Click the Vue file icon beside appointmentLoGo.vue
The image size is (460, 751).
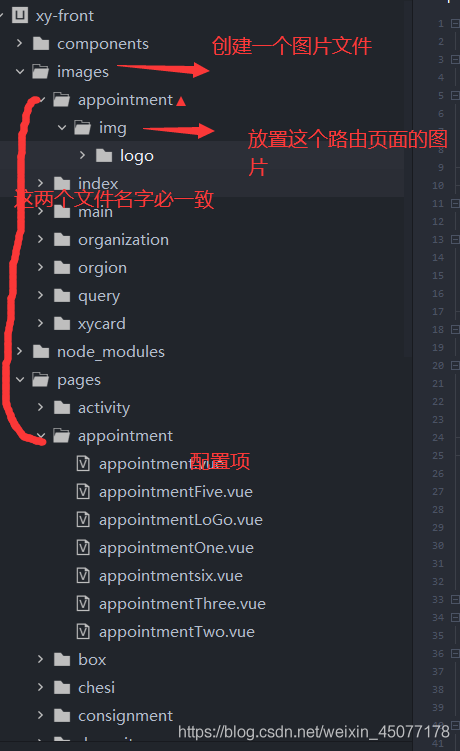tap(83, 520)
